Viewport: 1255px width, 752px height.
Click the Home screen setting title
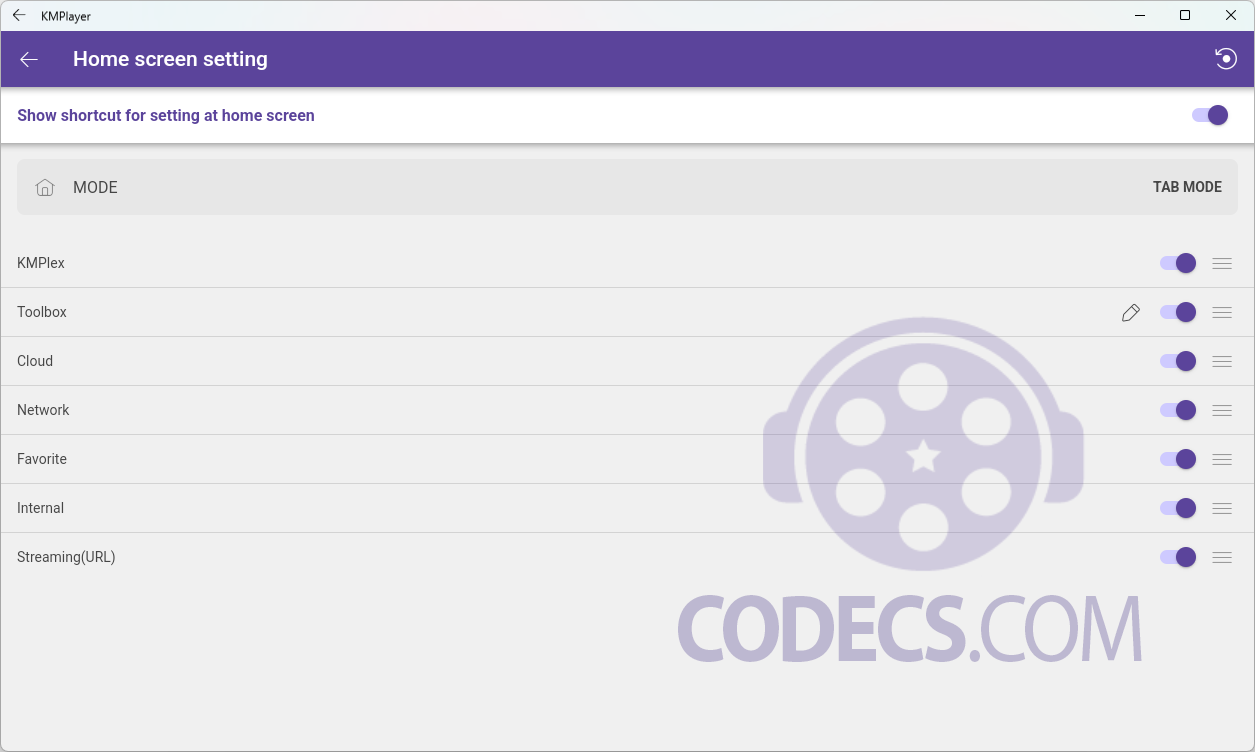coord(170,59)
